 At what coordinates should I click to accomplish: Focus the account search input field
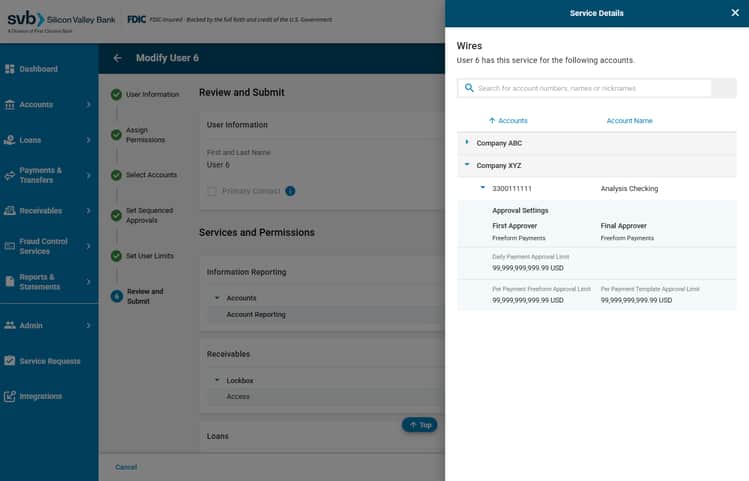pos(584,88)
